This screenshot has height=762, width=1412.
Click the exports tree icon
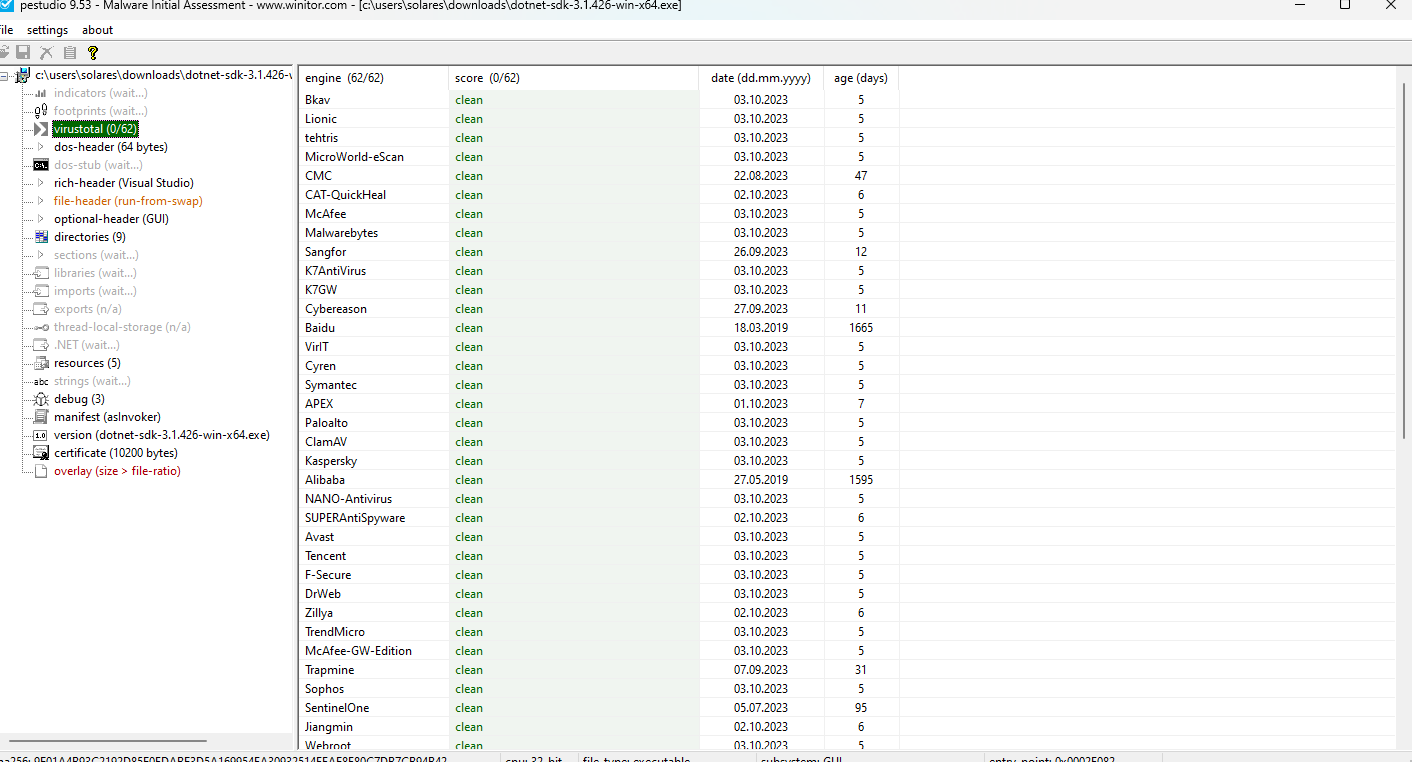point(41,309)
